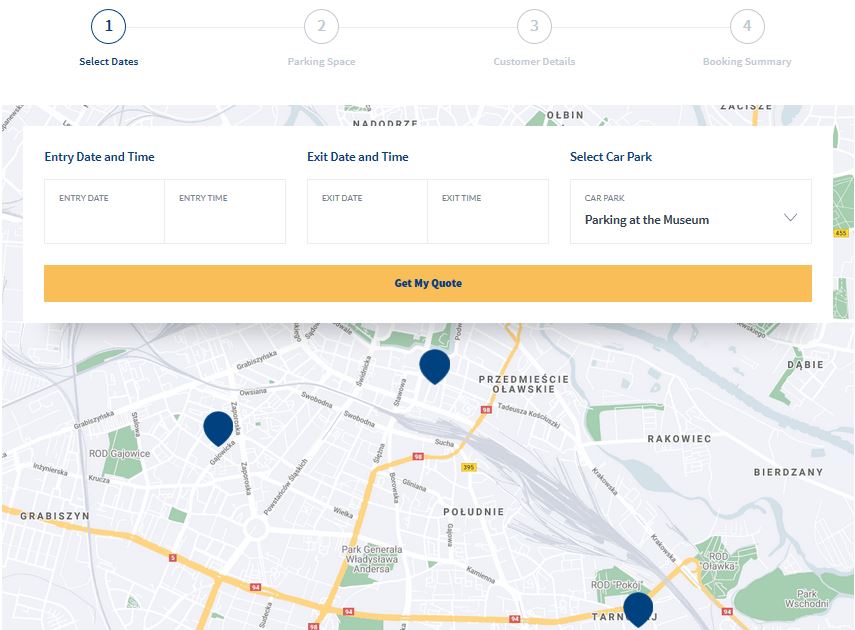Image resolution: width=855 pixels, height=630 pixels.
Task: Click the red route 5 road marker
Action: click(173, 557)
